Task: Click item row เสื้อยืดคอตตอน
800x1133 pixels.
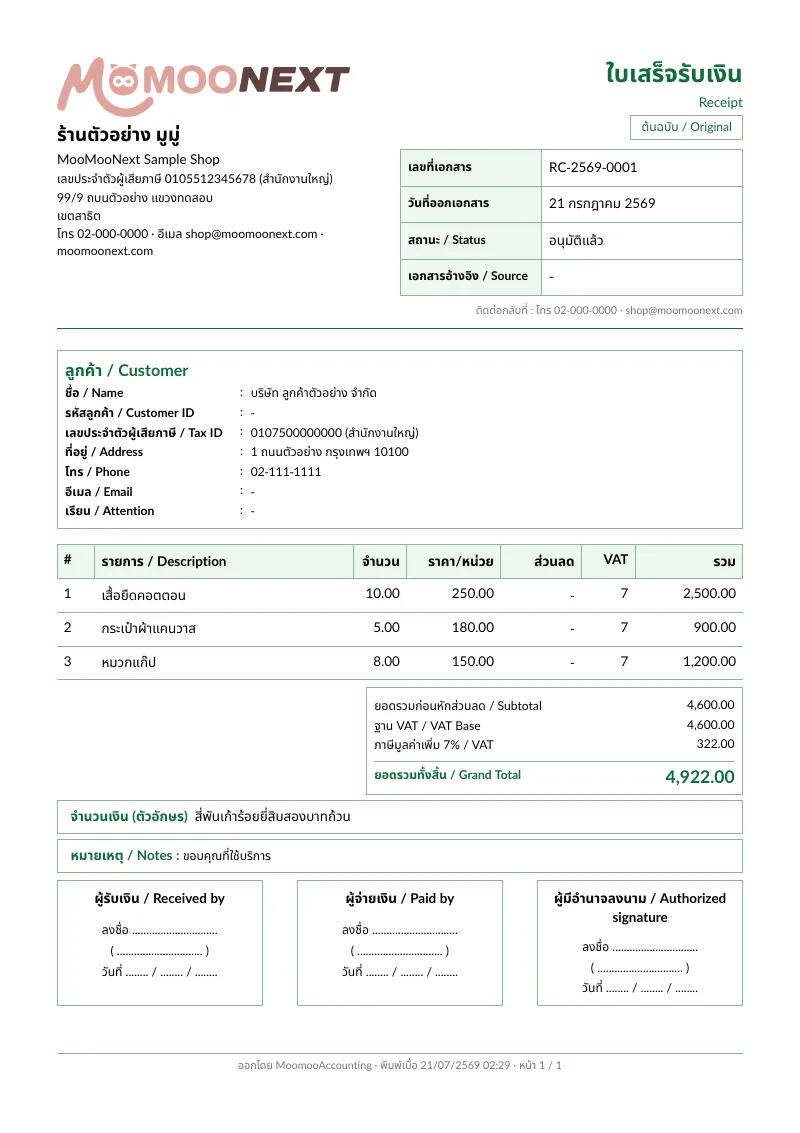Action: click(x=400, y=595)
